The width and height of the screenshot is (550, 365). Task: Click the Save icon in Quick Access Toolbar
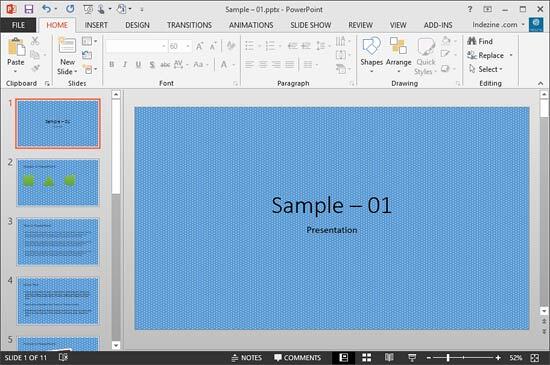click(28, 9)
